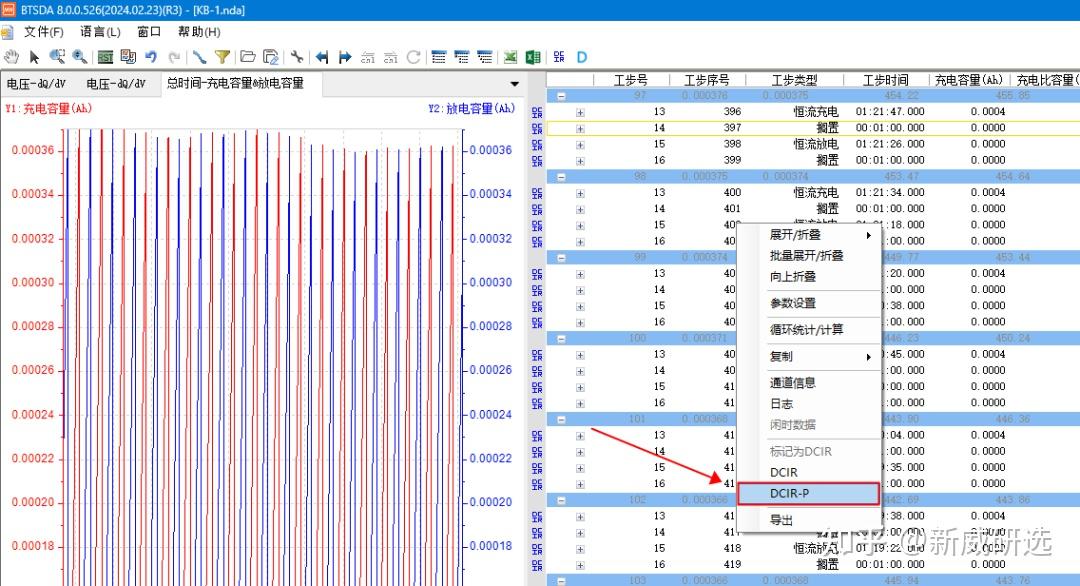This screenshot has width=1080, height=586.
Task: Export data using the Excel export icon
Action: pyautogui.click(x=533, y=56)
